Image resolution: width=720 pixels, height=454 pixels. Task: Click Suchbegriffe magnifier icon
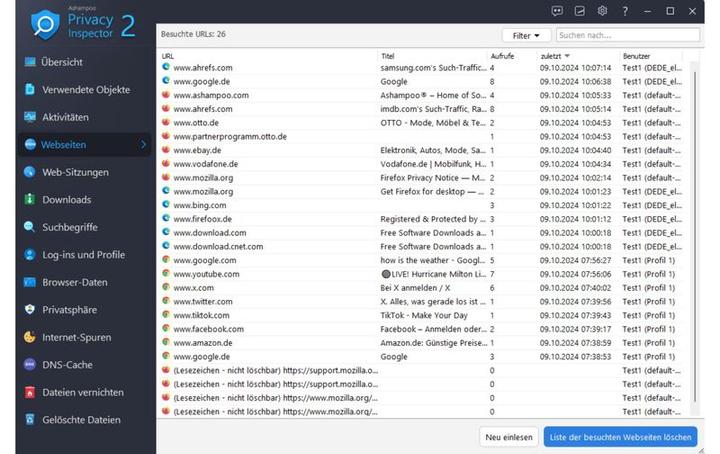point(30,227)
